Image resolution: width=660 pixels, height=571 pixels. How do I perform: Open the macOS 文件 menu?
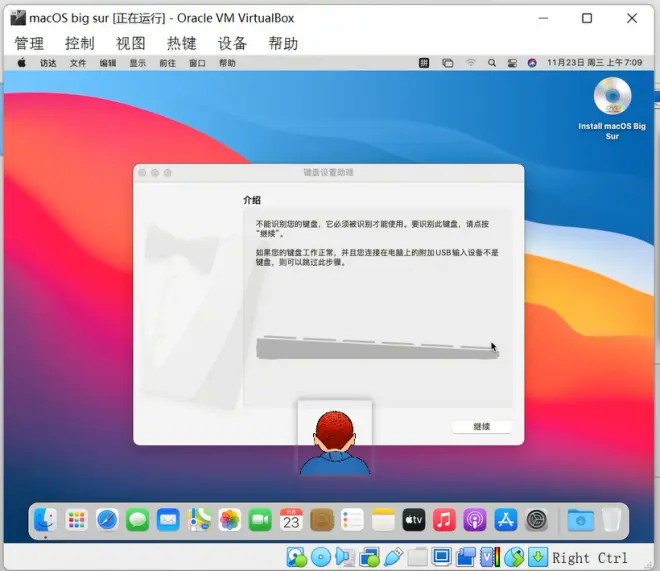(78, 63)
